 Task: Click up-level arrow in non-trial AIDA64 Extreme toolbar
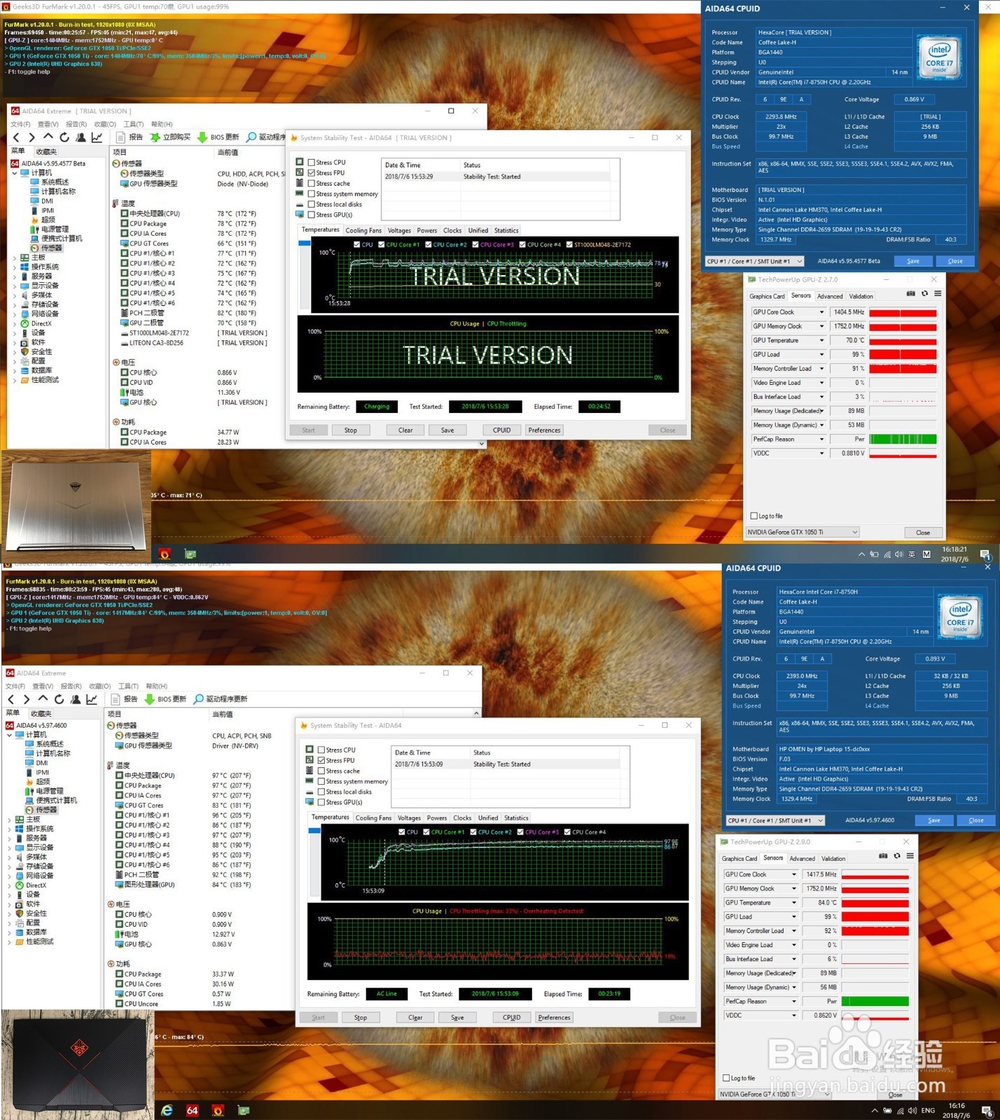pos(43,699)
